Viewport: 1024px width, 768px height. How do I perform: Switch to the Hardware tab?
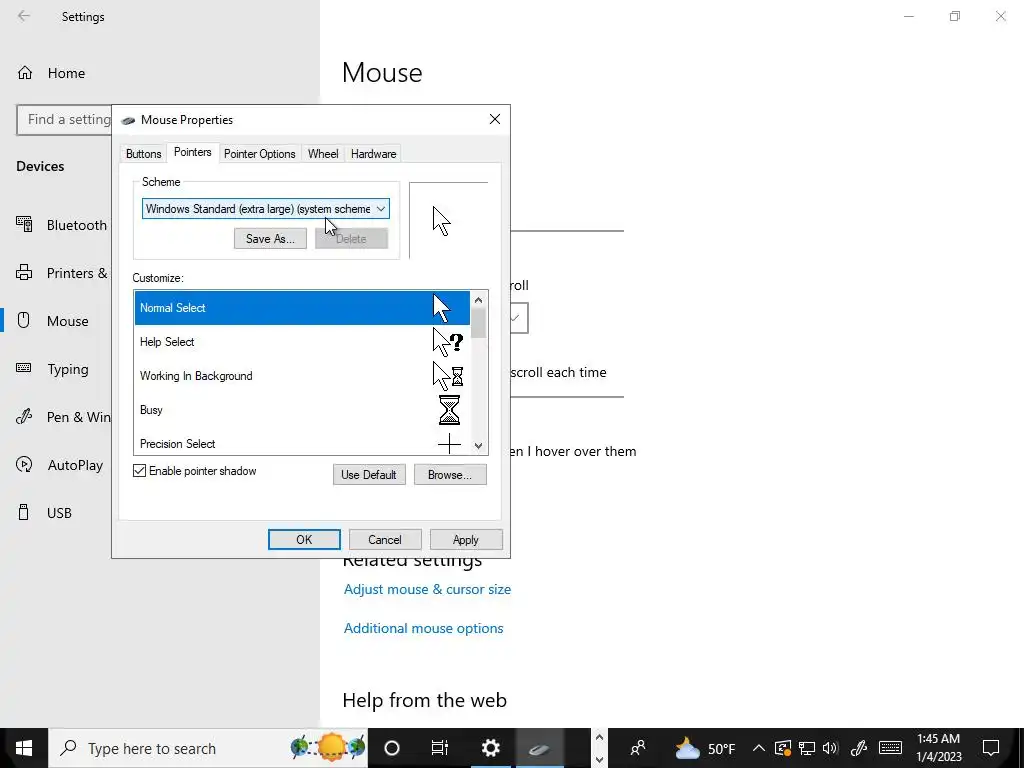(373, 153)
